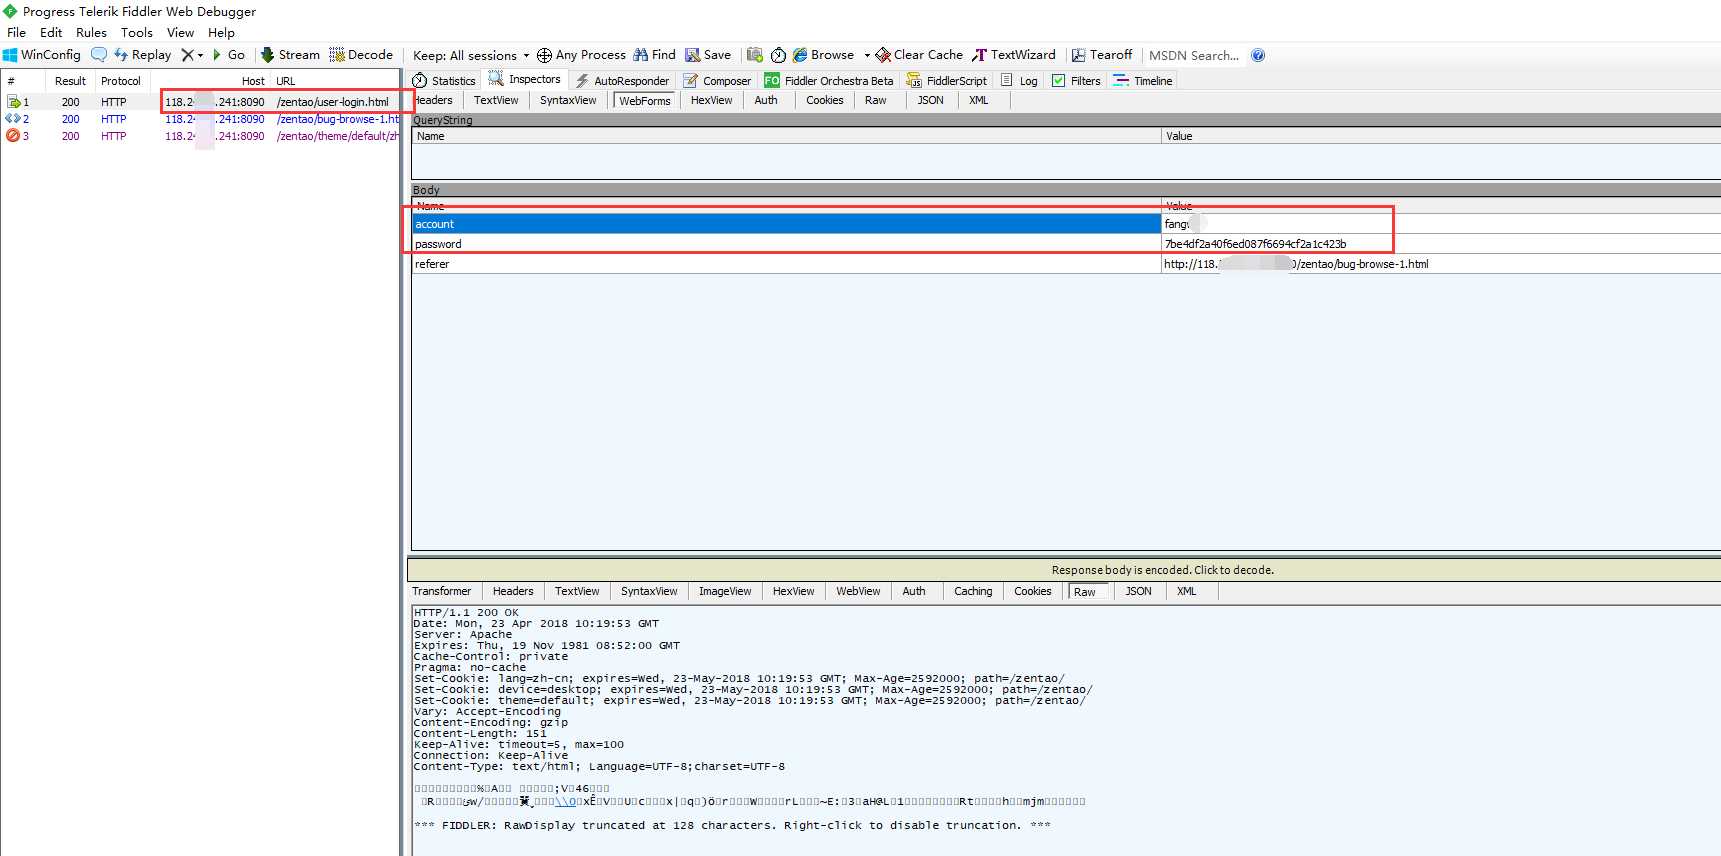
Task: Open the Tools menu
Action: [137, 33]
